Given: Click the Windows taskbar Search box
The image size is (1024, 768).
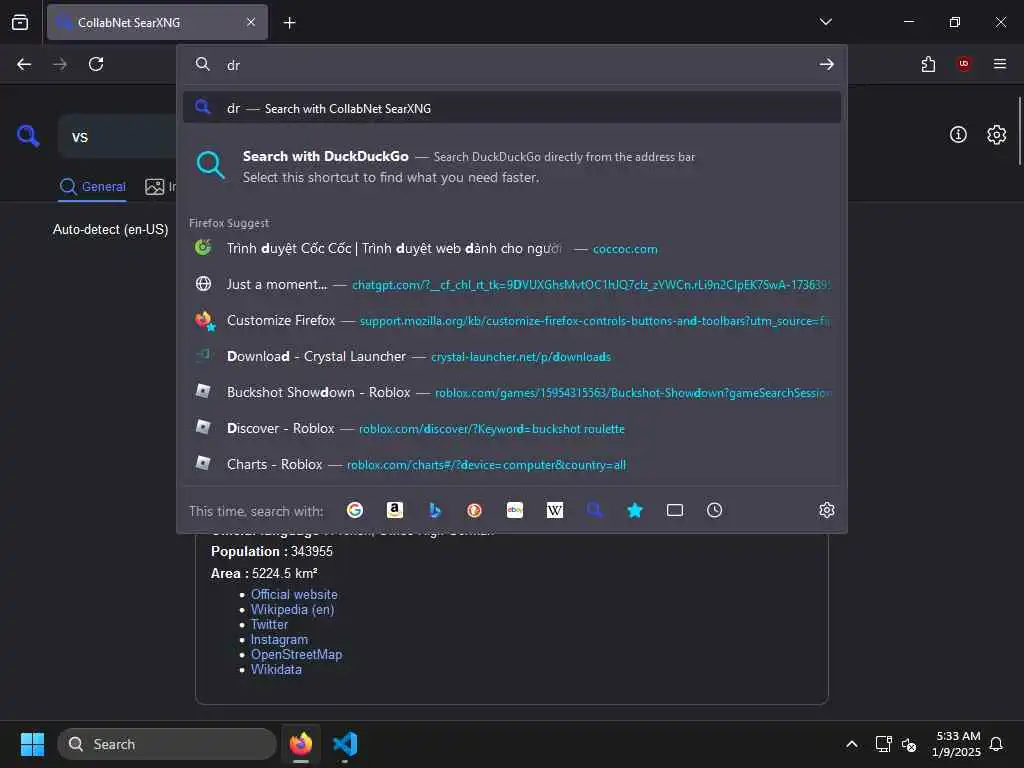Looking at the screenshot, I should point(167,744).
